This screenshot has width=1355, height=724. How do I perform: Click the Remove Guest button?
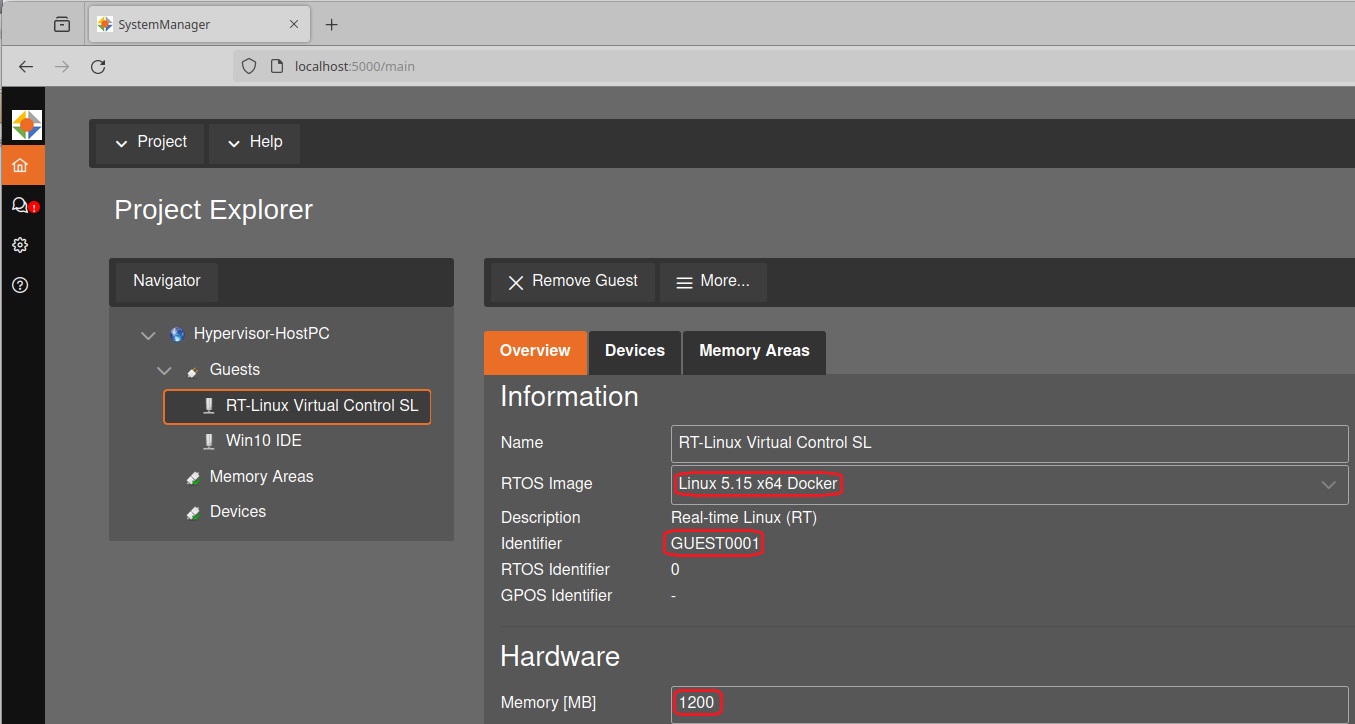click(x=570, y=281)
